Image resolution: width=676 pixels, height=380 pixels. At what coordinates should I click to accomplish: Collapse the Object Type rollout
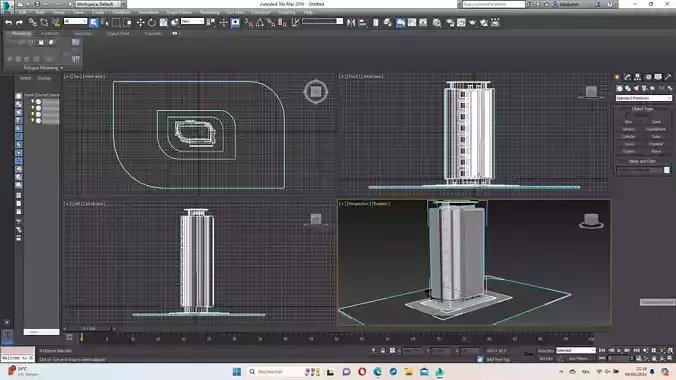click(x=642, y=109)
